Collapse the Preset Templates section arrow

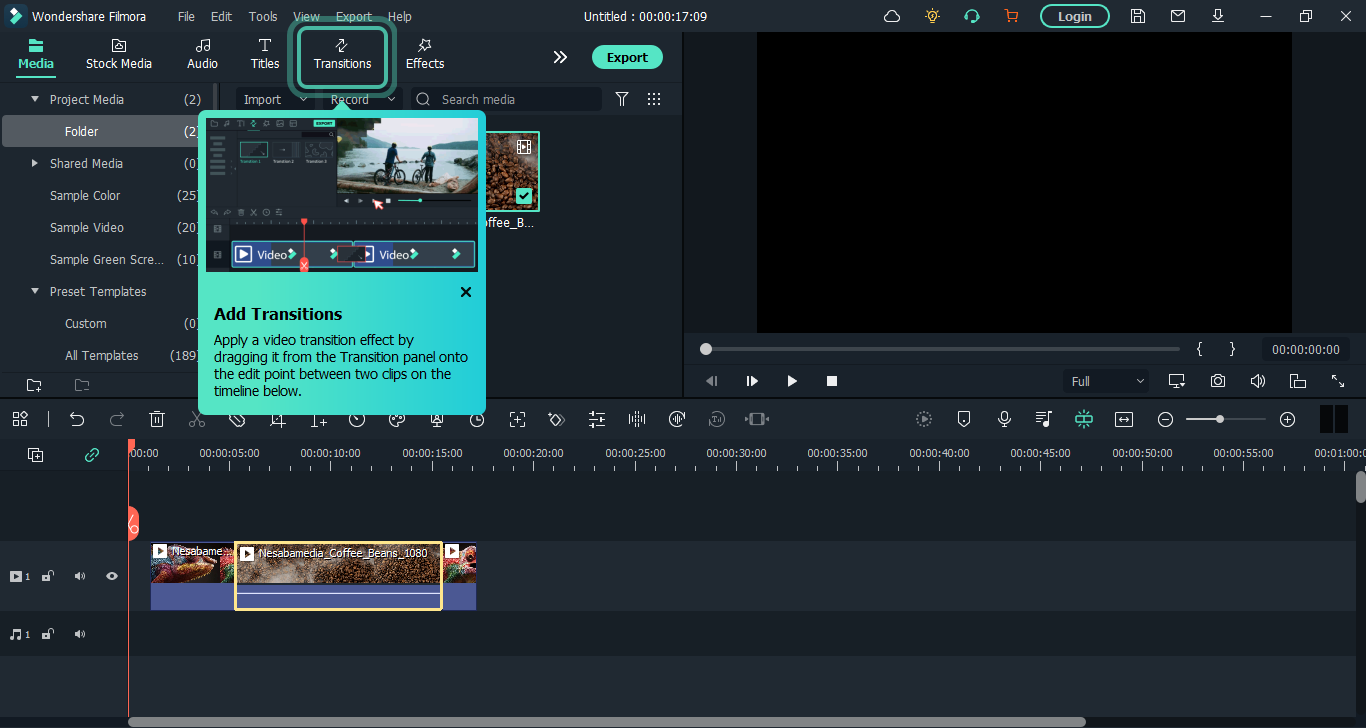pyautogui.click(x=35, y=291)
